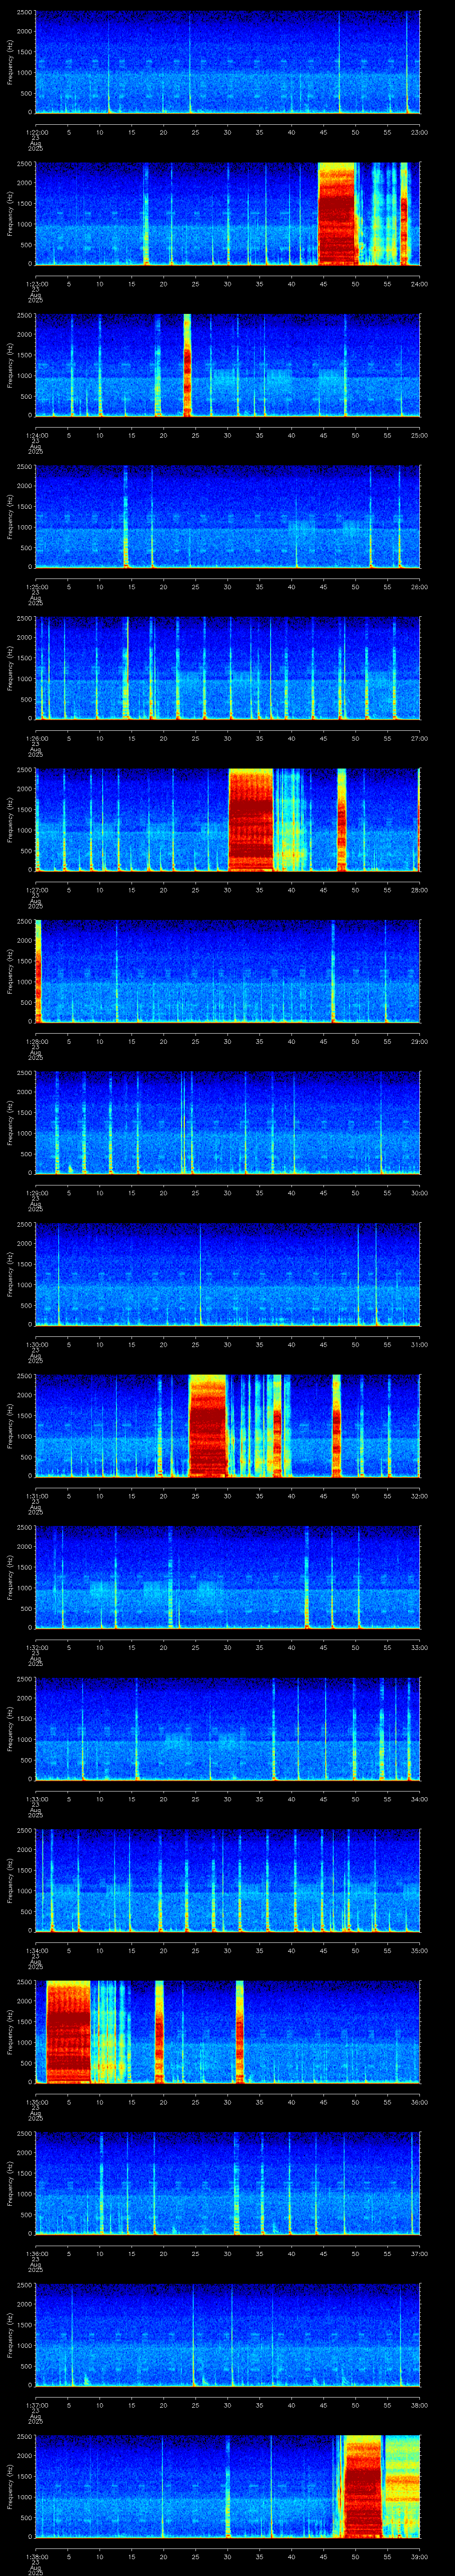Image resolution: width=455 pixels, height=2576 pixels.
Task: Click the '1:38:00' start time label
Action: pyautogui.click(x=36, y=2556)
